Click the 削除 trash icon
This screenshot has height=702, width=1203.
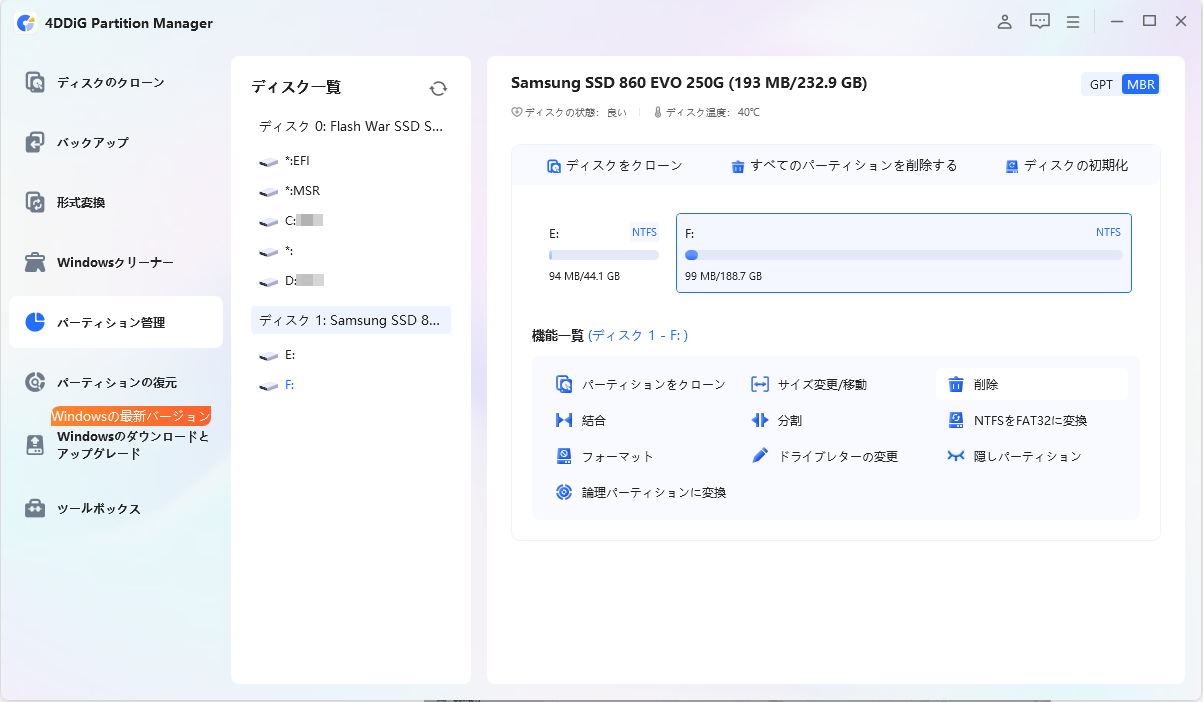coord(956,384)
